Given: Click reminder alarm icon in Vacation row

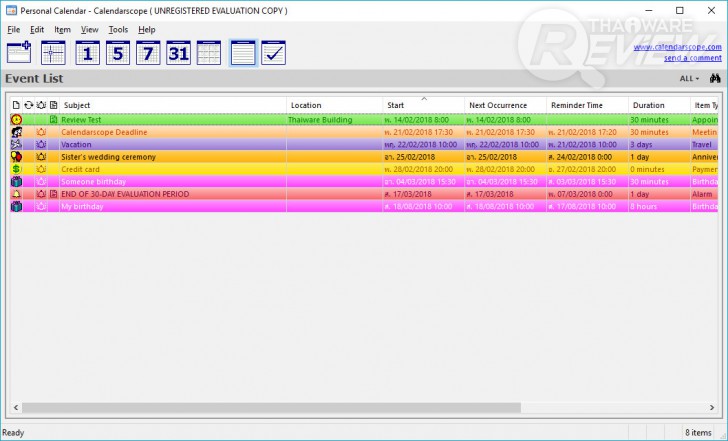Looking at the screenshot, I should click(x=41, y=144).
